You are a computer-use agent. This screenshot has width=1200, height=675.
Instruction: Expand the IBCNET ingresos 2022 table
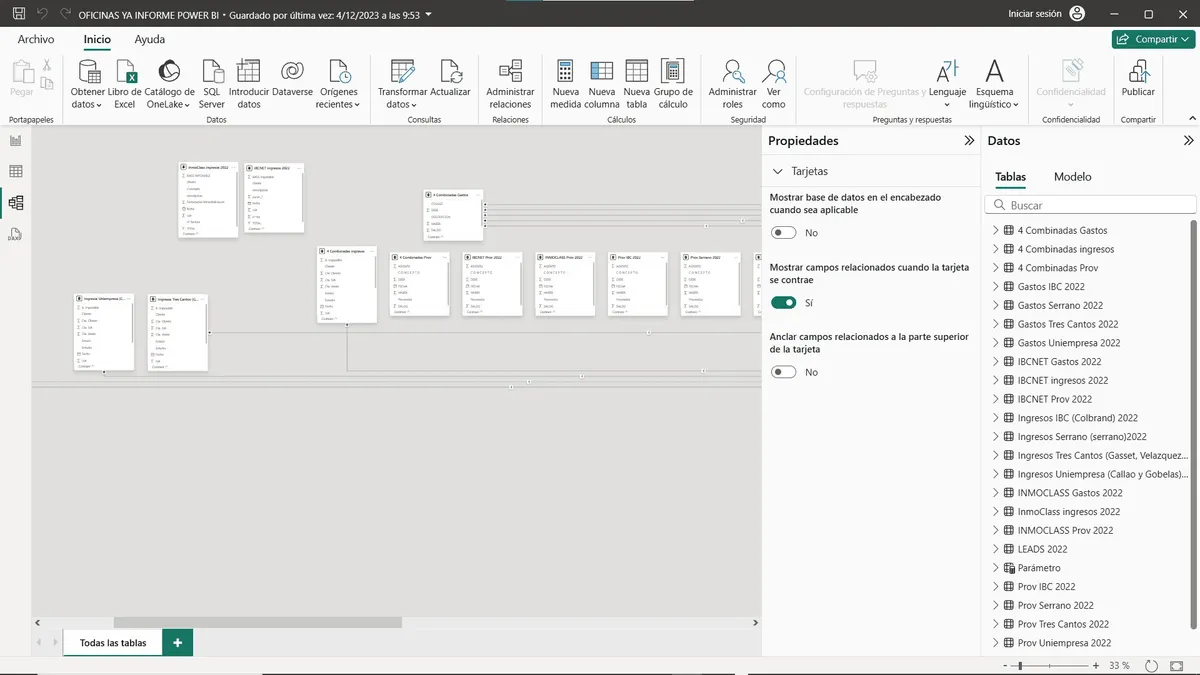click(x=995, y=380)
